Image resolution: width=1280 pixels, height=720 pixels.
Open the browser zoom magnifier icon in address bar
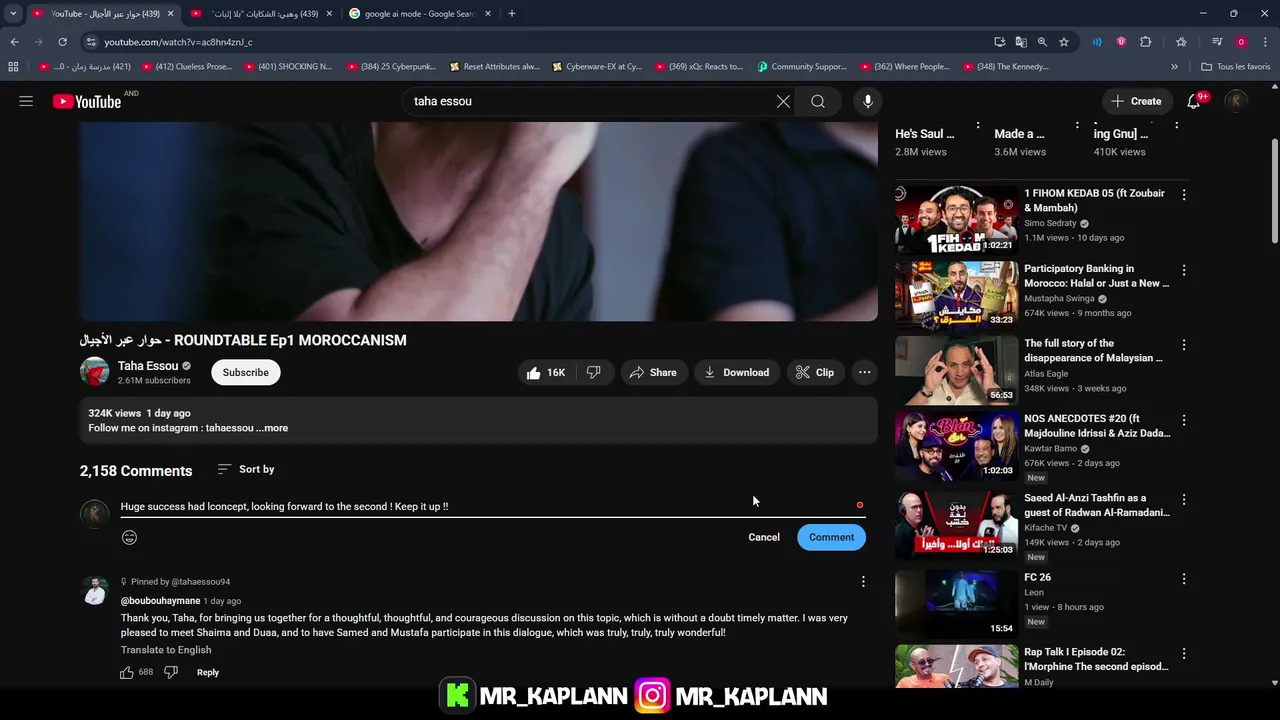[1042, 42]
